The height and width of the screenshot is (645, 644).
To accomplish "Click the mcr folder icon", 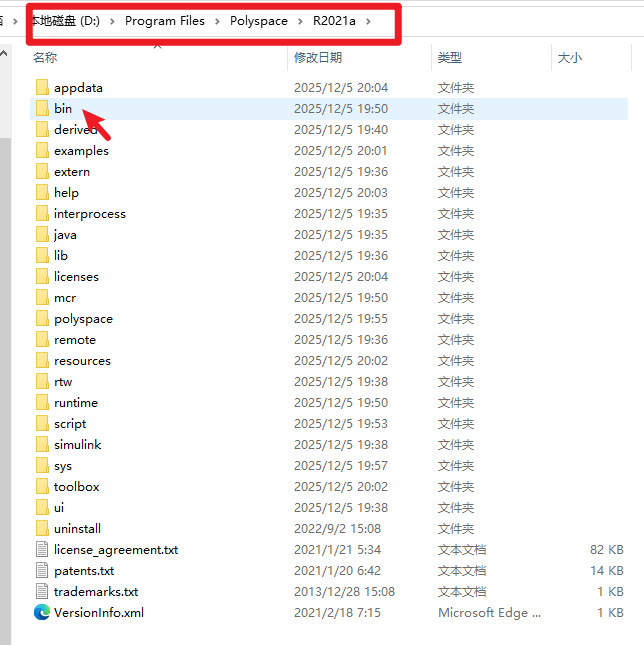I will tap(42, 297).
